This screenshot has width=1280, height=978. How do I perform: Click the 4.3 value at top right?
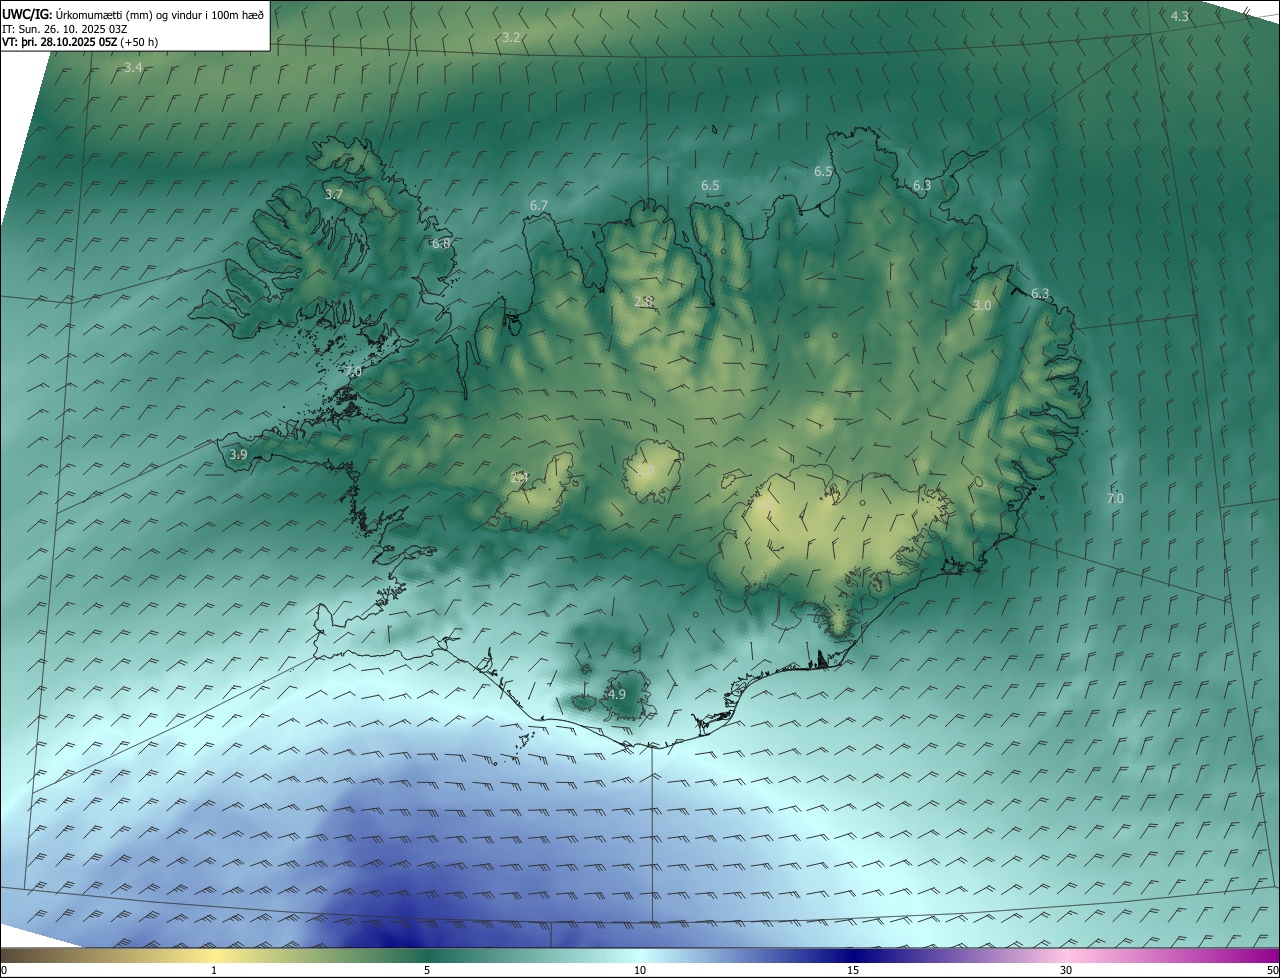[x=1180, y=16]
